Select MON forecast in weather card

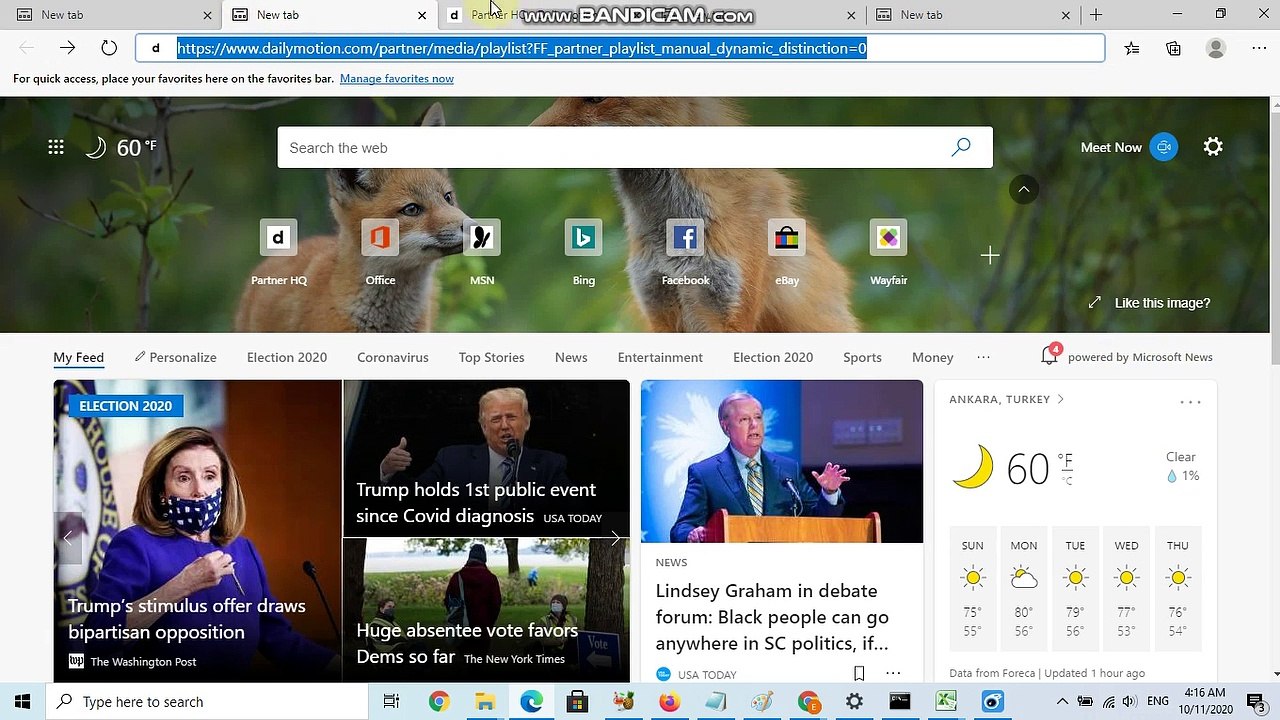coord(1024,588)
